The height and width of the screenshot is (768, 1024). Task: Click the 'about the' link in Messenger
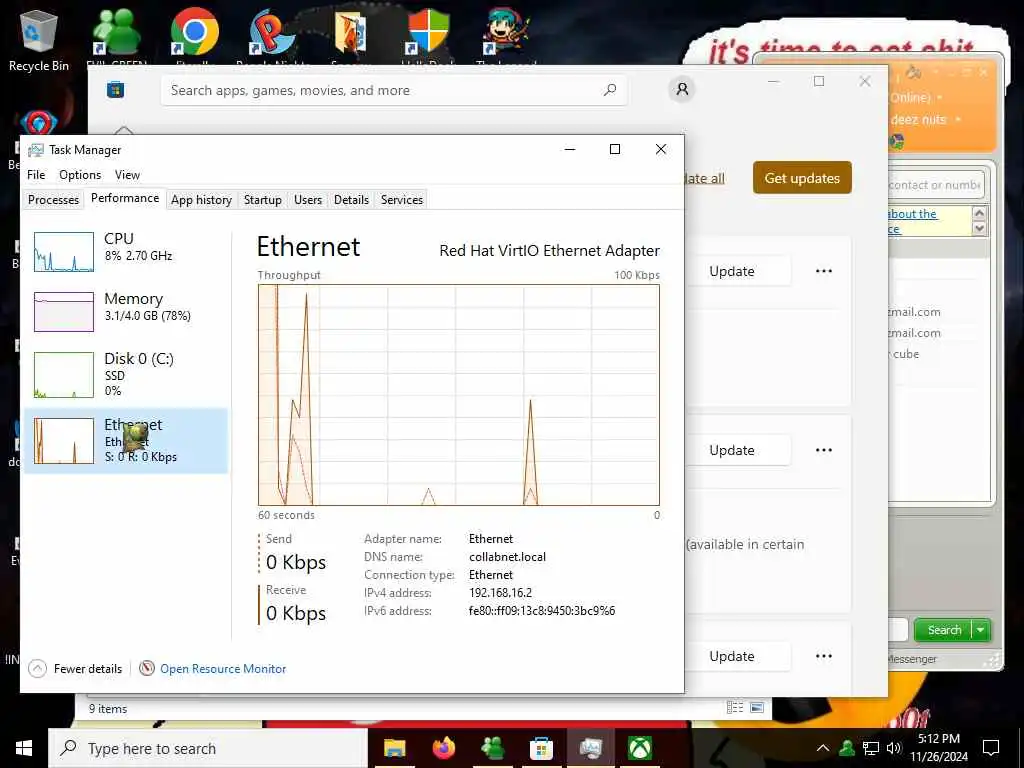913,214
